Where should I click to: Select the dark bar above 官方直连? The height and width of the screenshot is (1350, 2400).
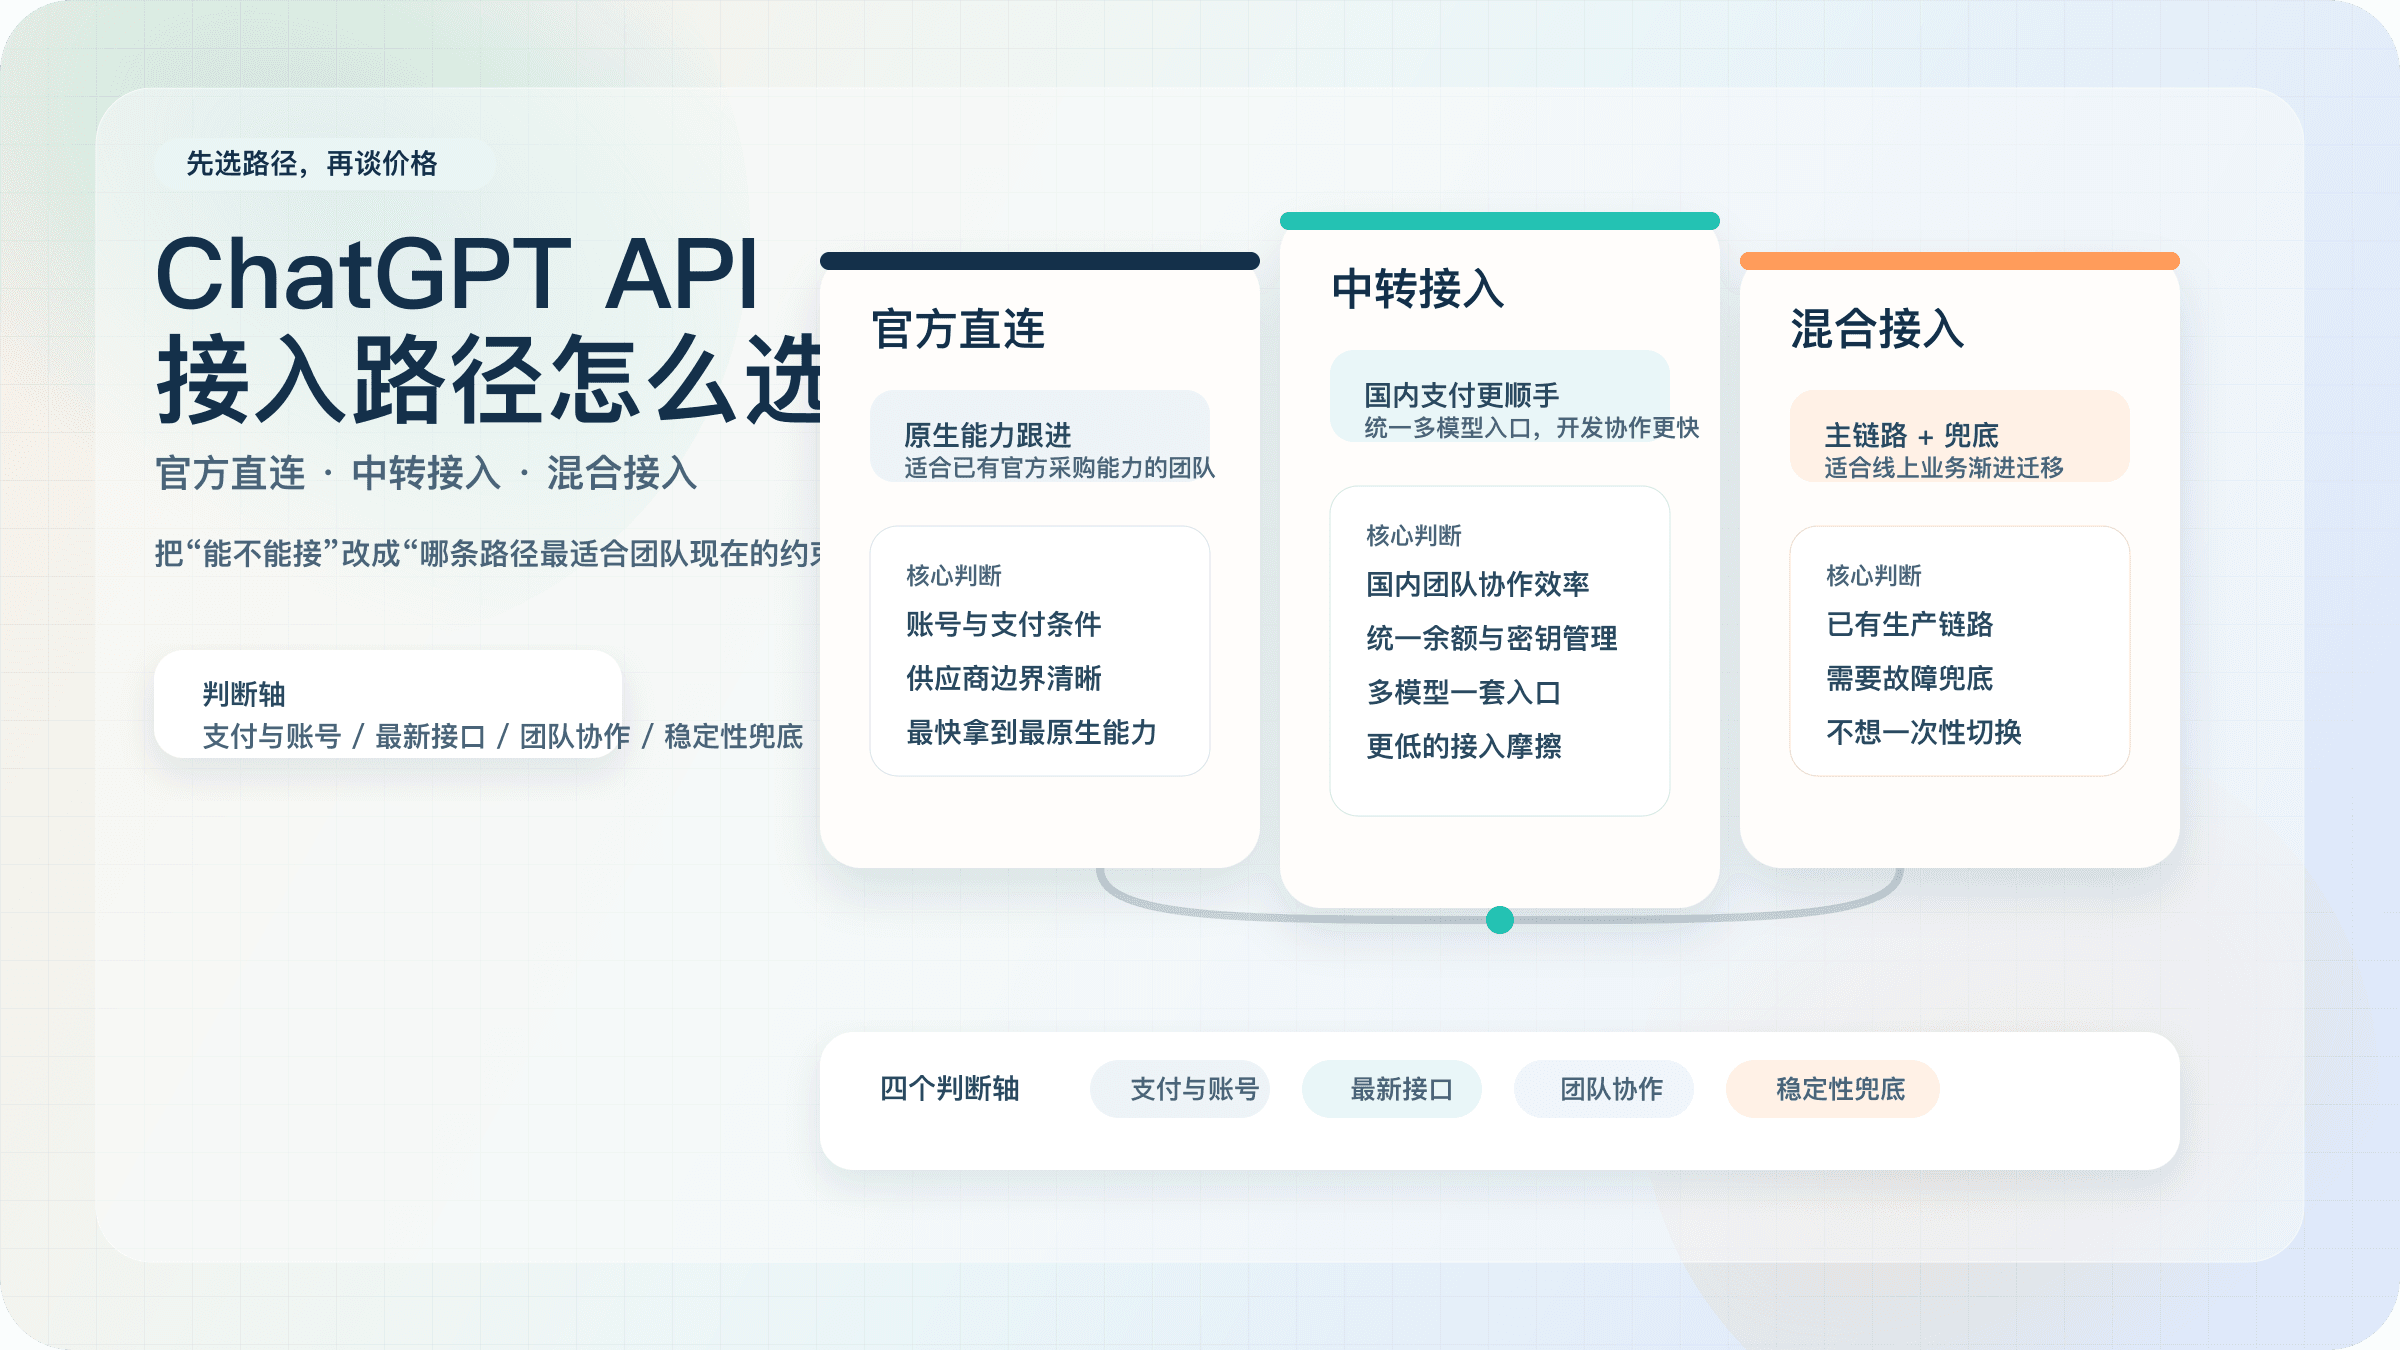(x=1038, y=261)
